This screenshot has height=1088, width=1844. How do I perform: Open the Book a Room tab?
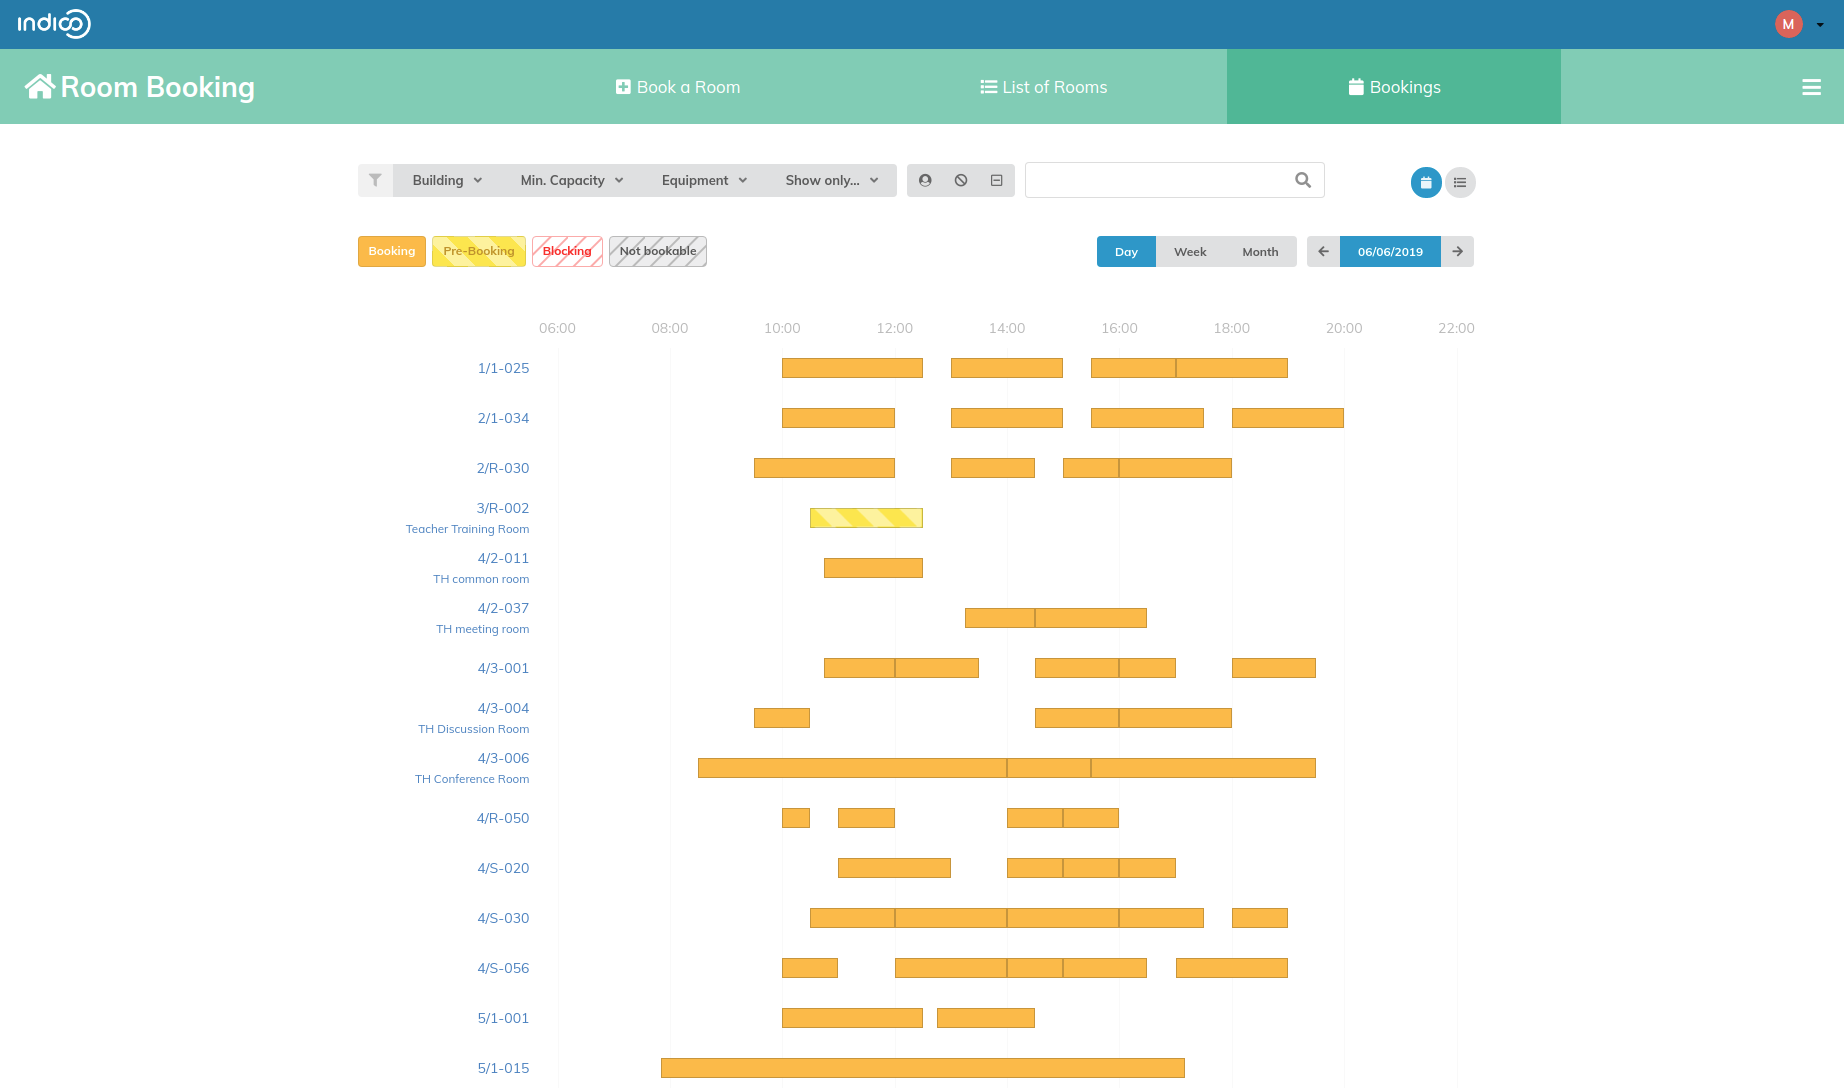point(678,87)
